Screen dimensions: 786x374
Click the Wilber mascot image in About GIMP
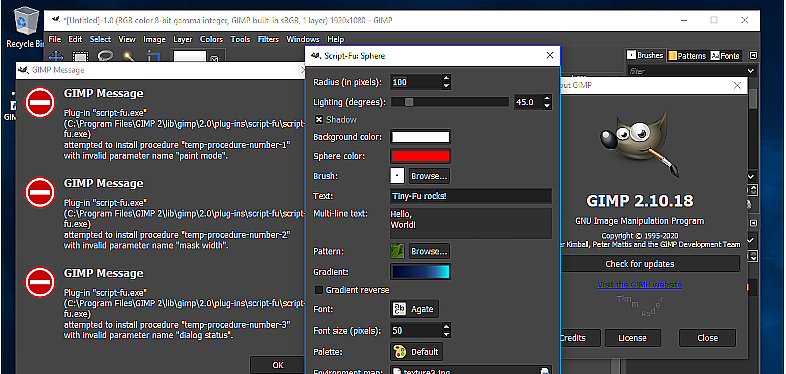(x=640, y=144)
